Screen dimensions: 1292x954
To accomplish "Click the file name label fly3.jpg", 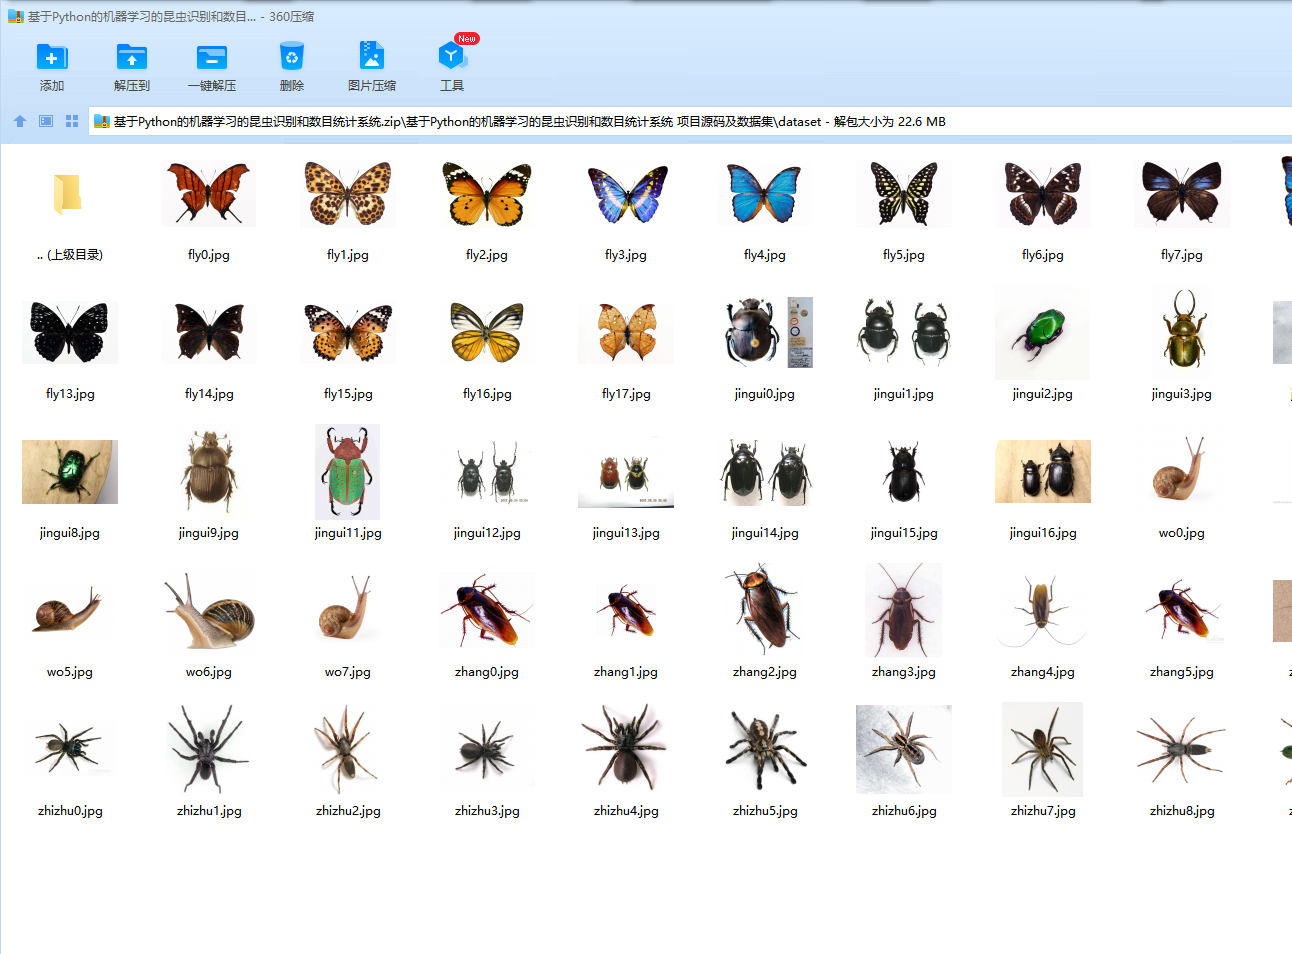I will (626, 255).
